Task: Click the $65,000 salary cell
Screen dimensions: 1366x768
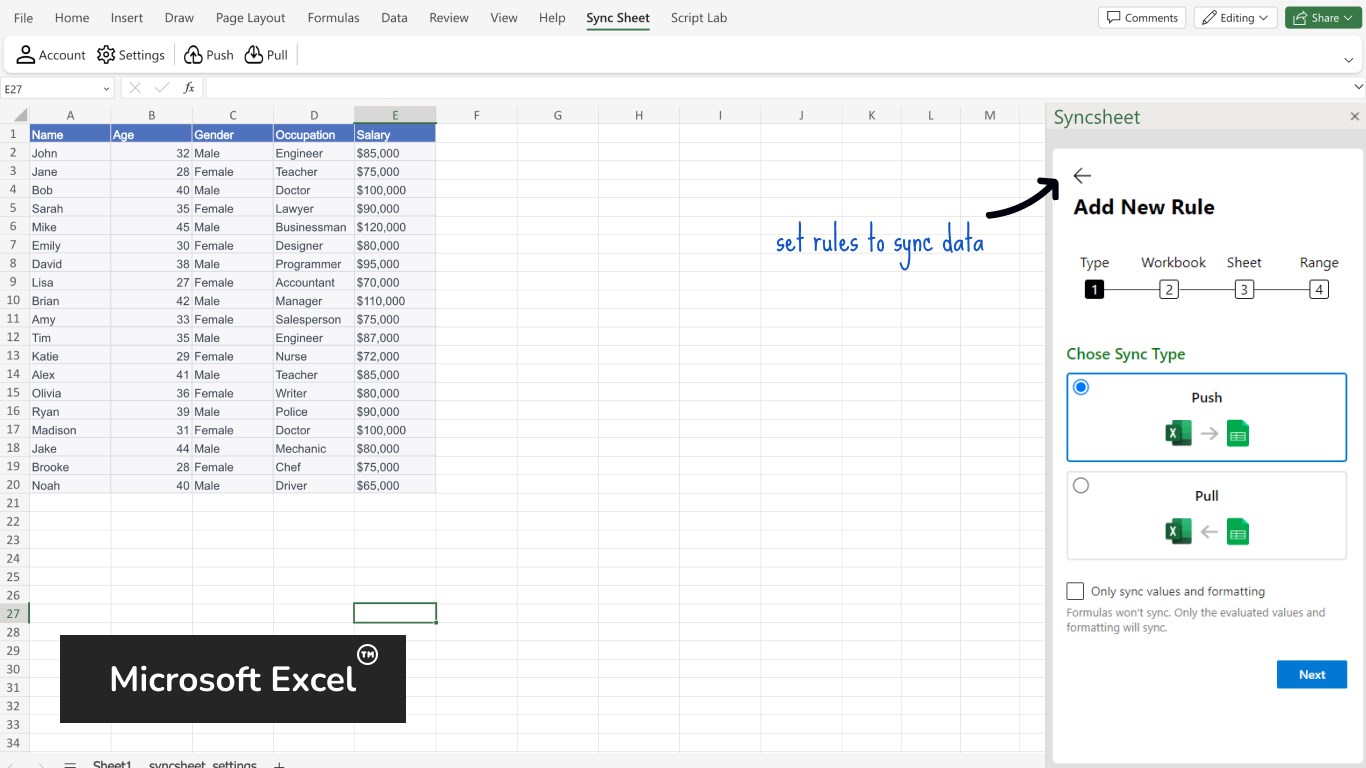Action: pos(395,485)
